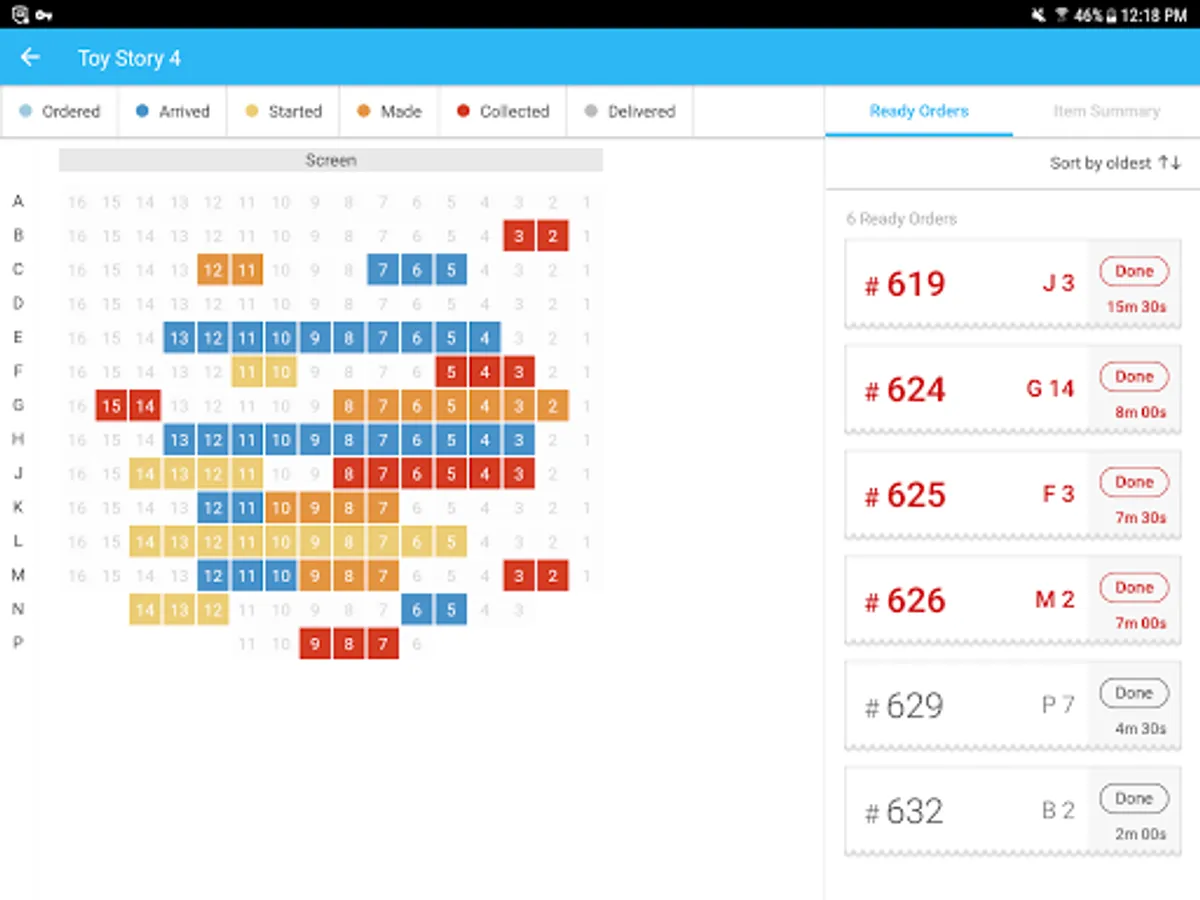This screenshot has height=900, width=1200.
Task: Select yellow seat F11
Action: (x=247, y=372)
